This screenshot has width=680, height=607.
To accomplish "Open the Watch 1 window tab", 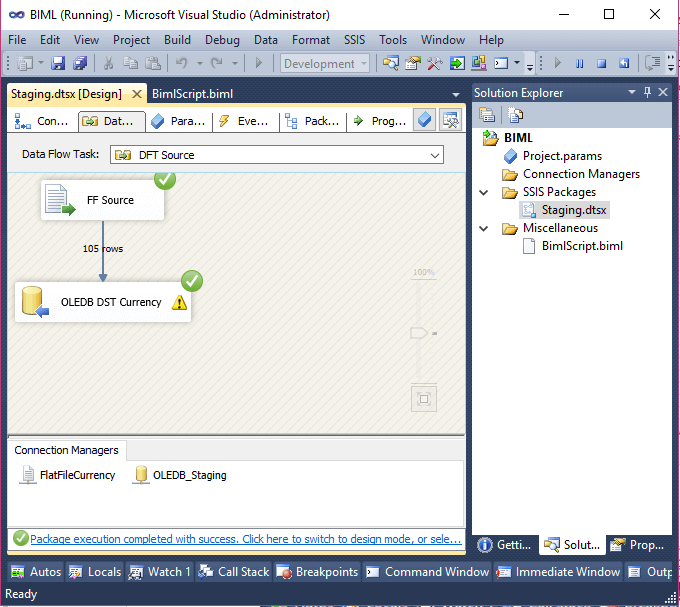I will pos(160,572).
